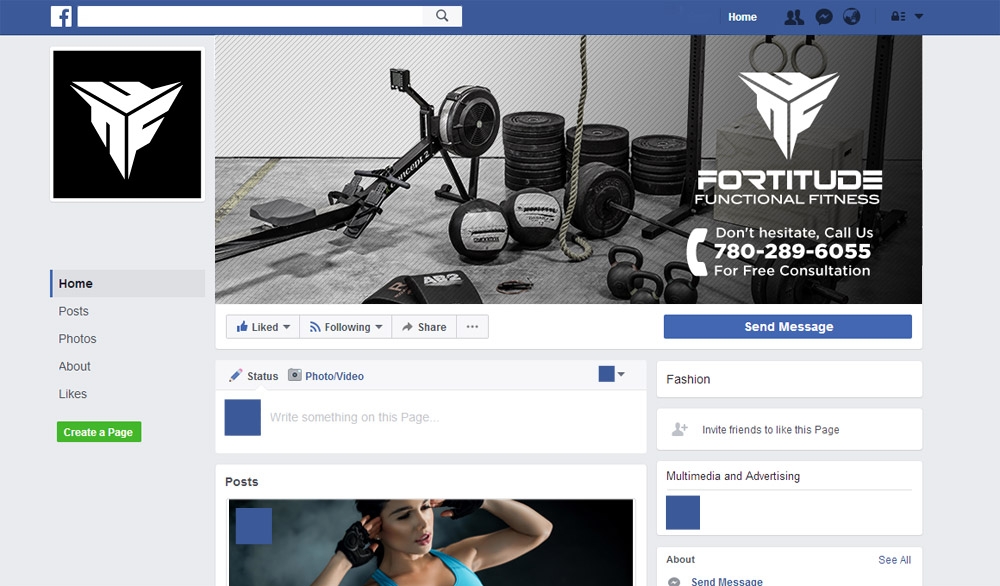
Task: Open the more options ellipsis button
Action: pyautogui.click(x=472, y=326)
